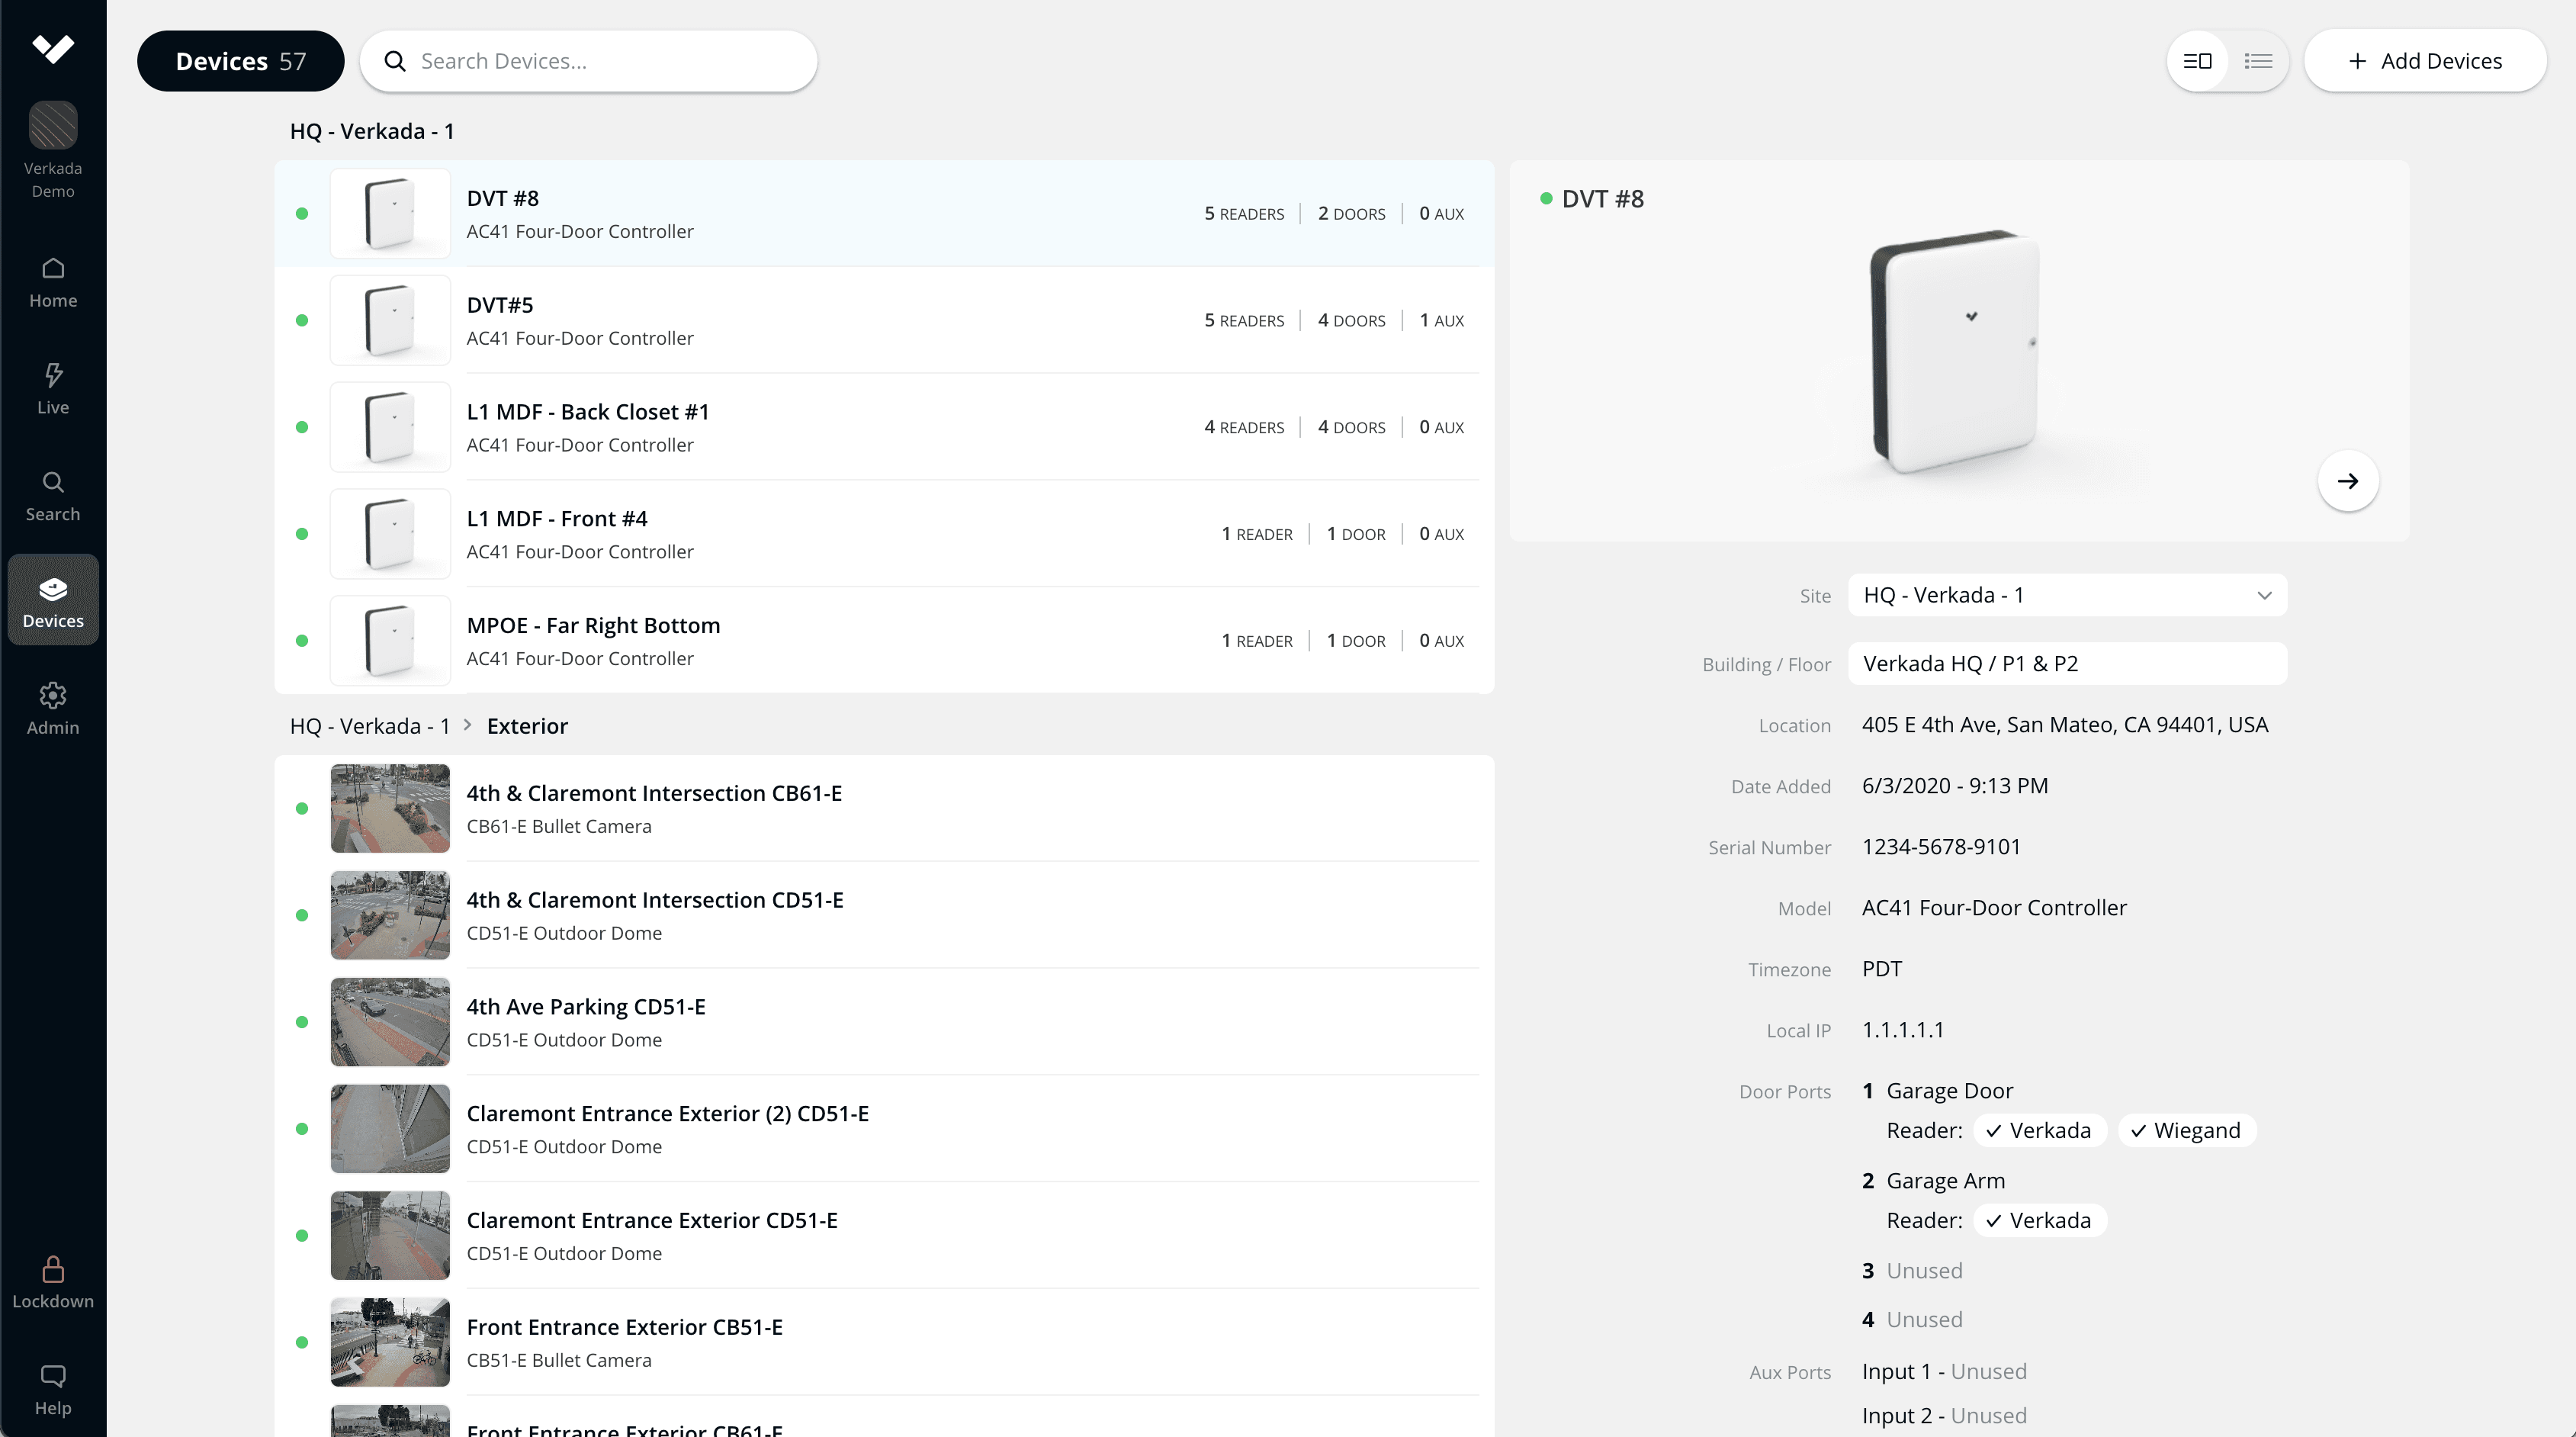Open the Home section in sidebar

tap(53, 282)
